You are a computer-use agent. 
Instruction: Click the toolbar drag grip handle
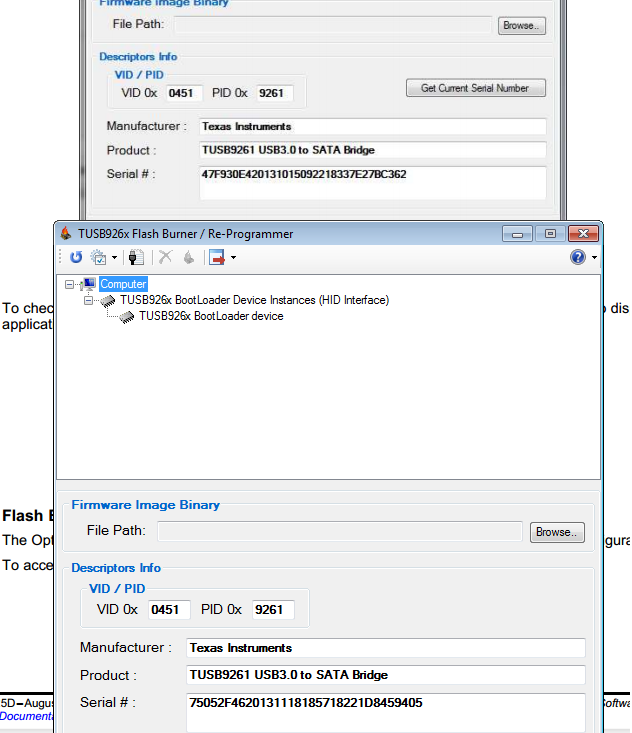tap(60, 257)
